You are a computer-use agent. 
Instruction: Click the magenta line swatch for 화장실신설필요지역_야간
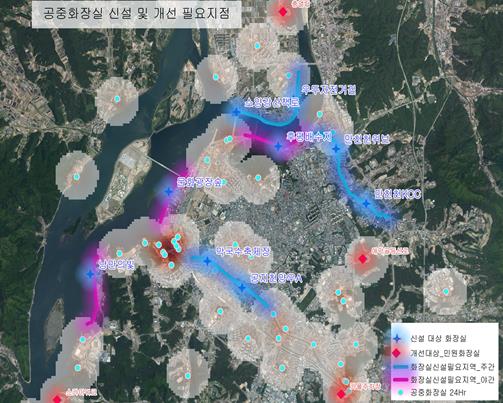coord(397,380)
